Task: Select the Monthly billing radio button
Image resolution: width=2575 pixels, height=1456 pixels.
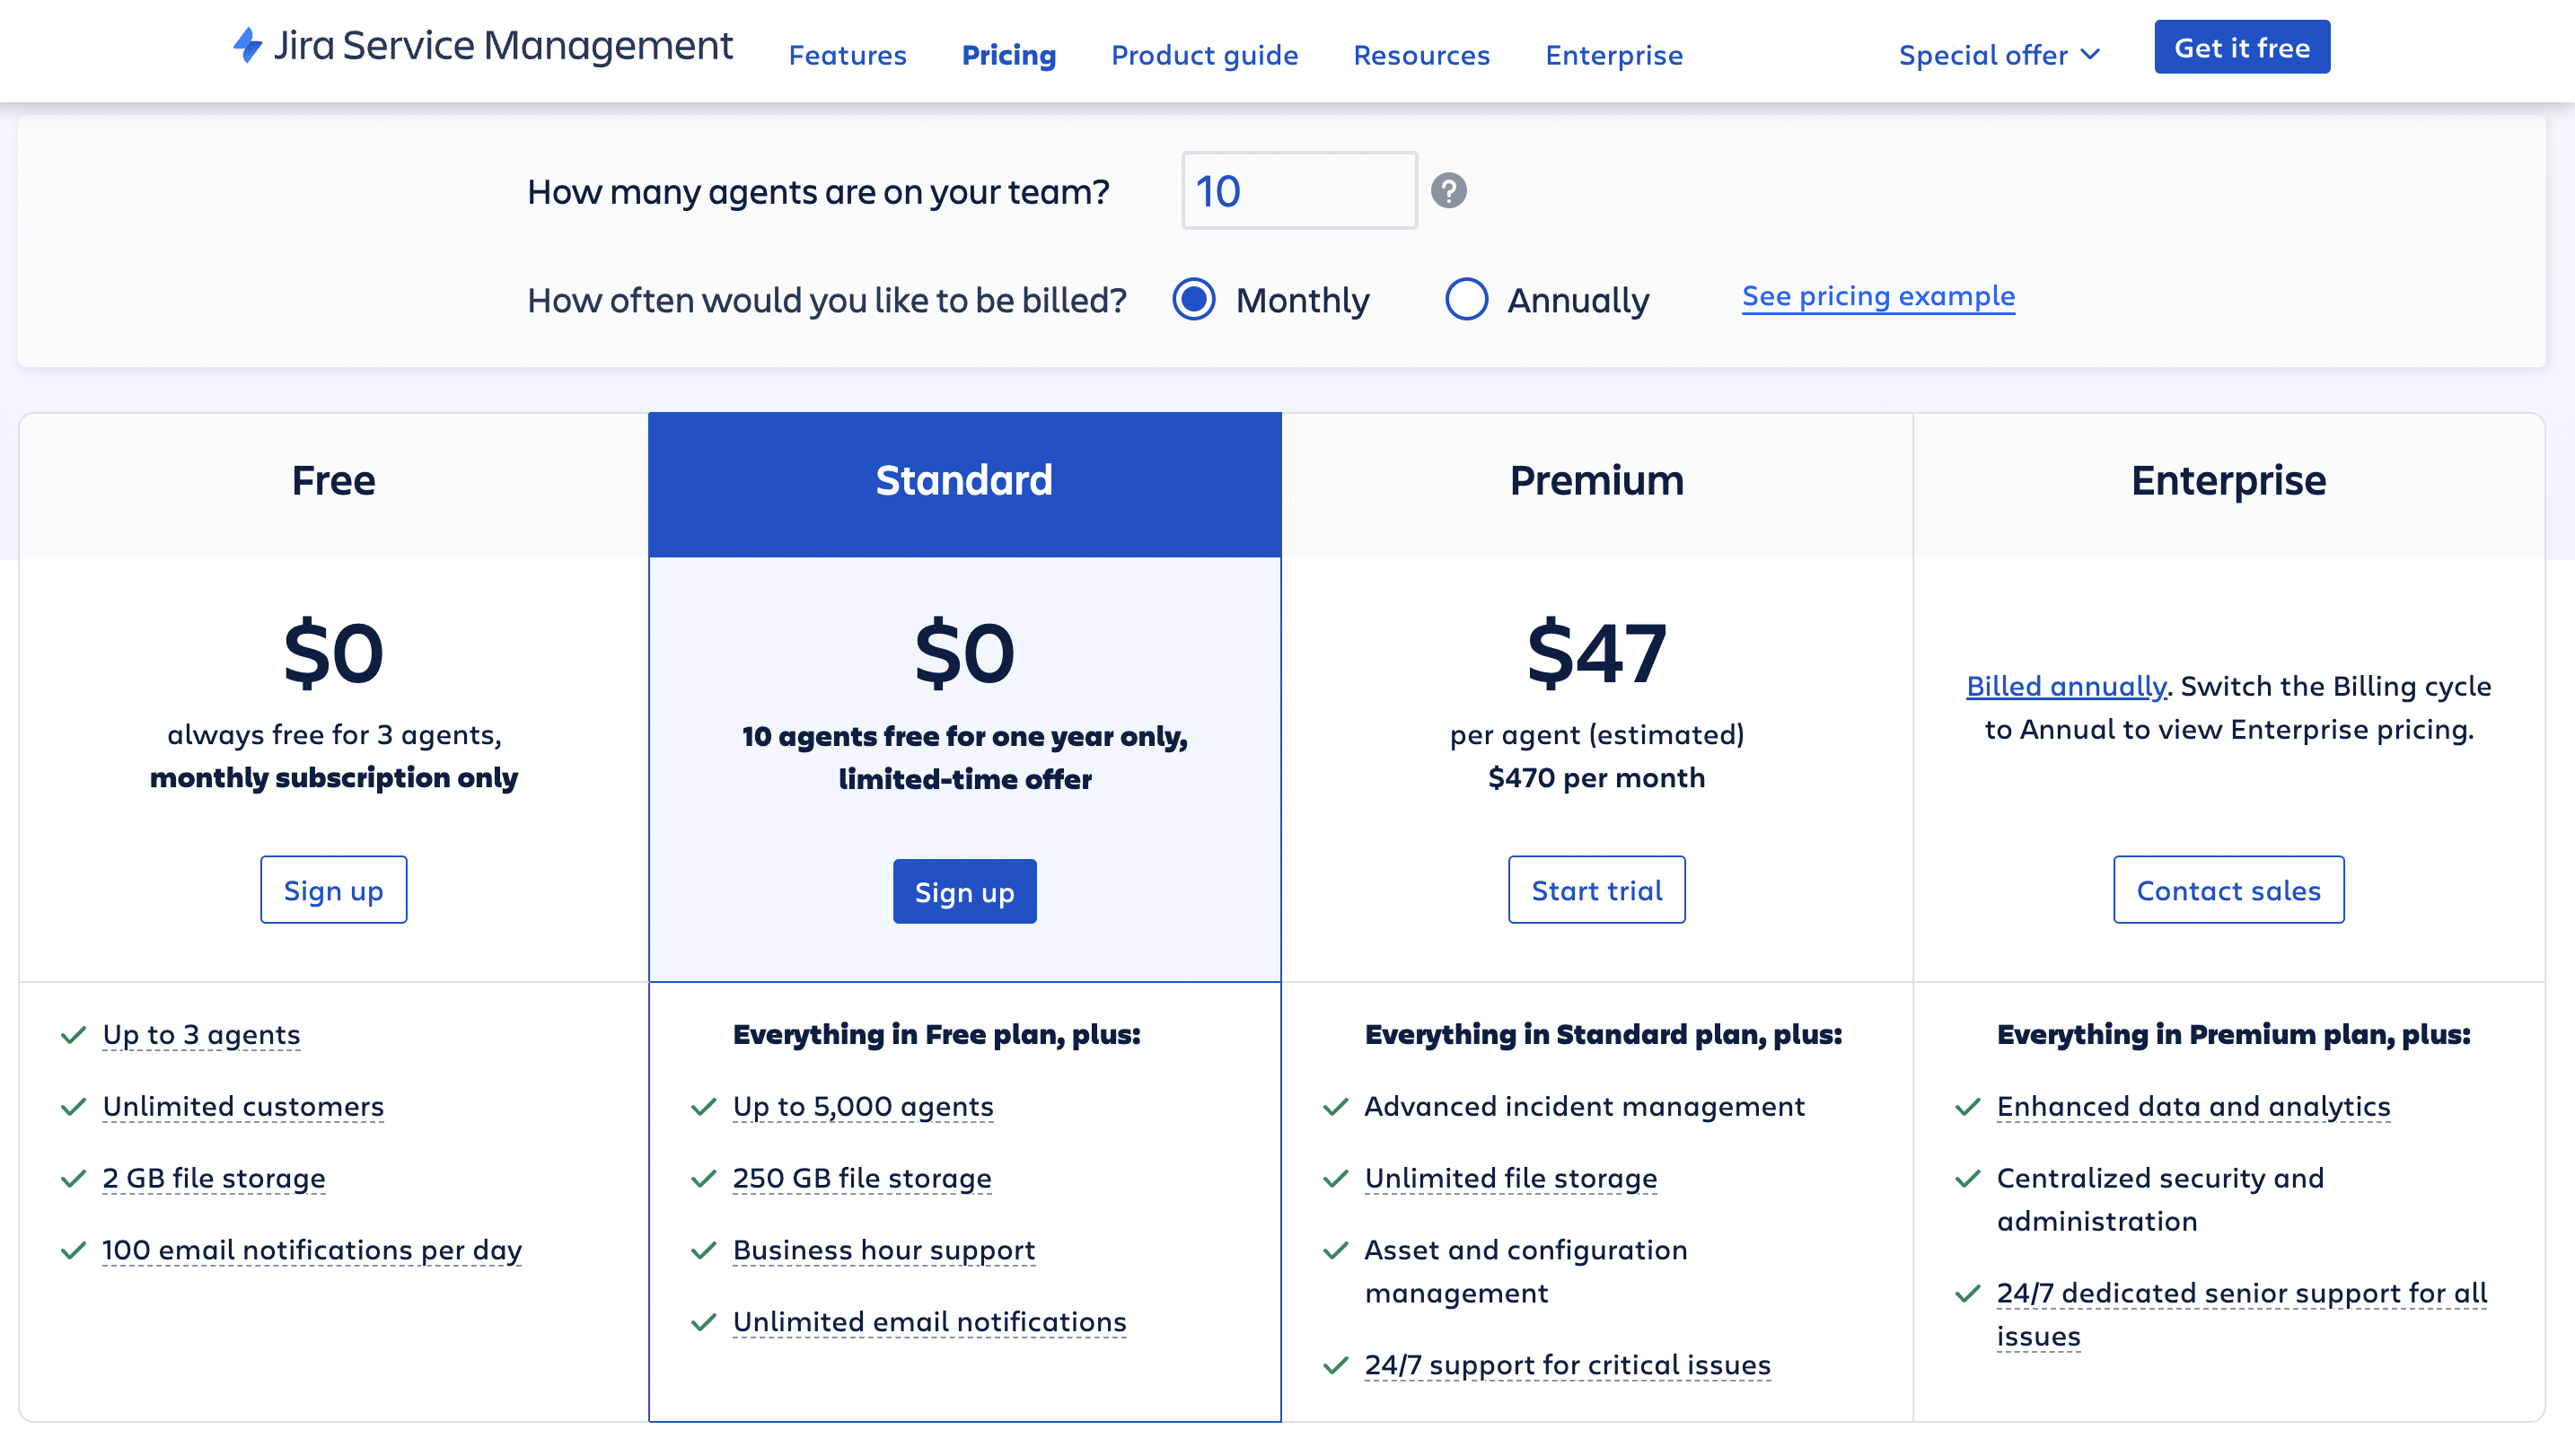Action: pyautogui.click(x=1196, y=297)
